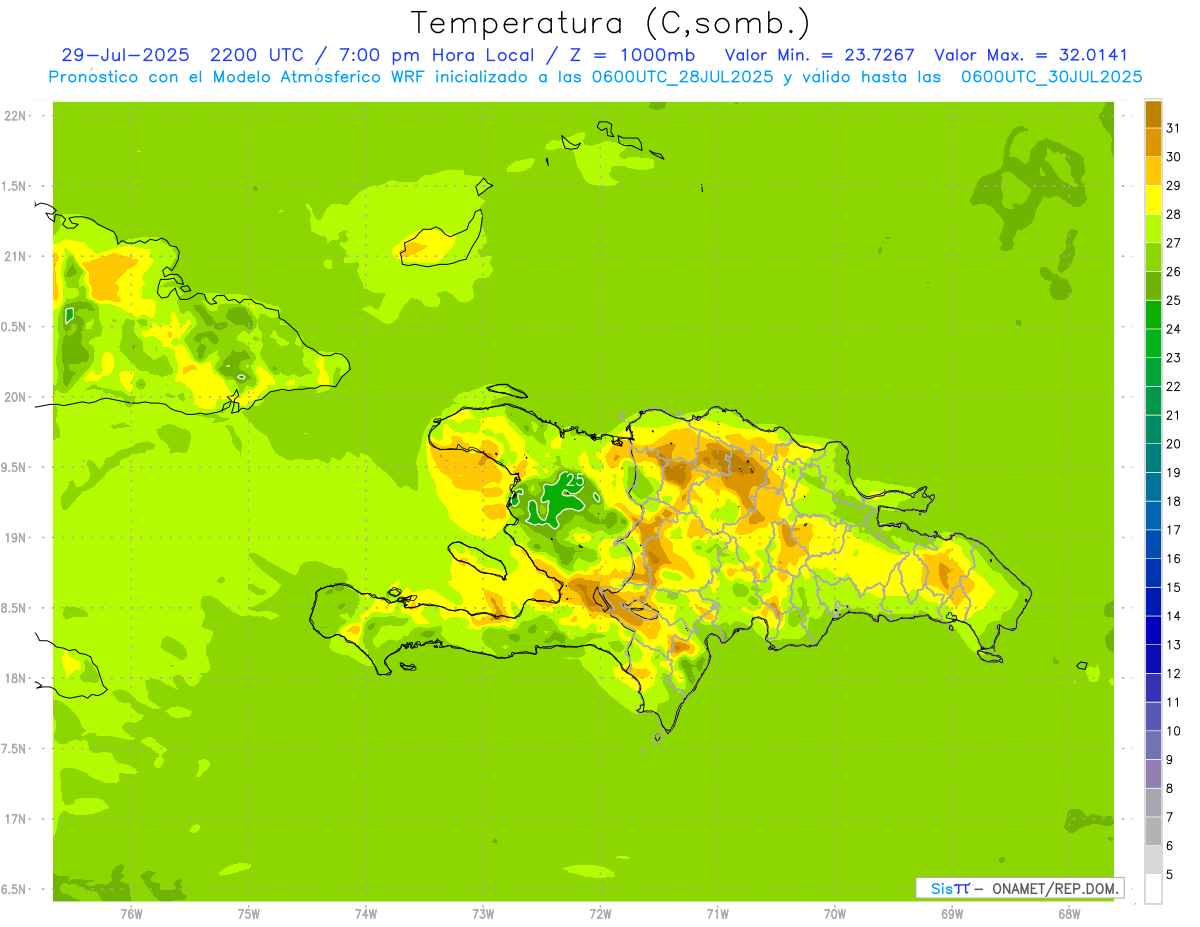This screenshot has height=927, width=1200.
Task: Click the legend swatch between 24 and 25
Action: [1153, 314]
